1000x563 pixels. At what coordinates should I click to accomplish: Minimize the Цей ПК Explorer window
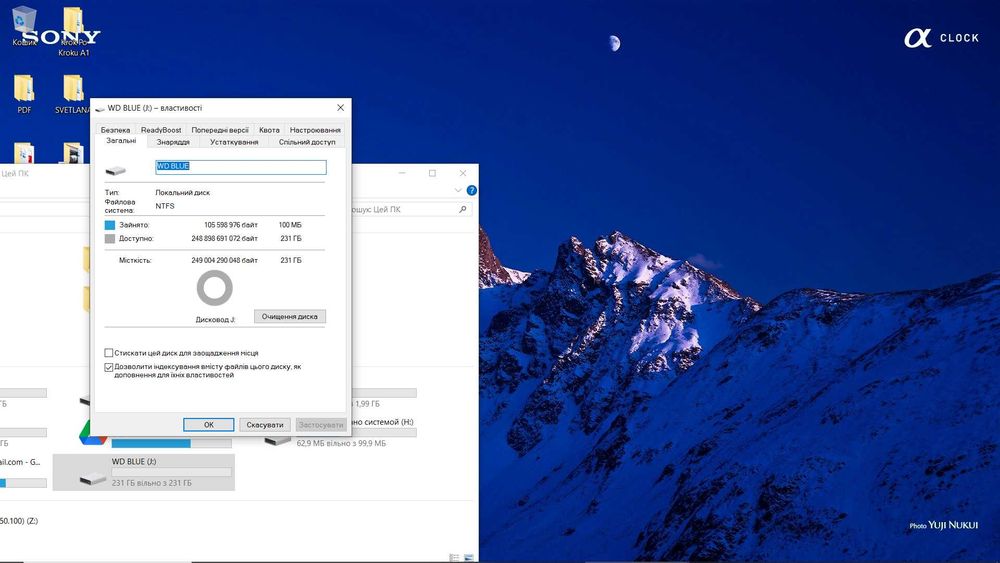tap(402, 173)
